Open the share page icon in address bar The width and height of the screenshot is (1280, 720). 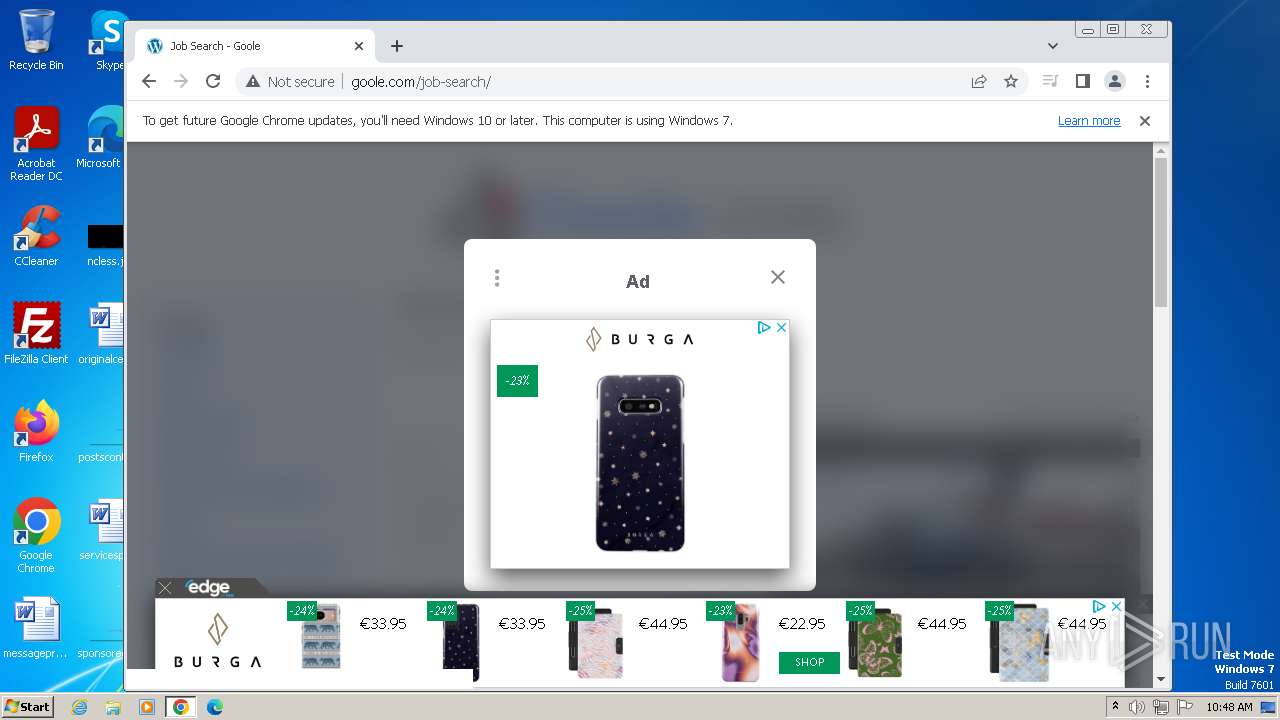[979, 82]
